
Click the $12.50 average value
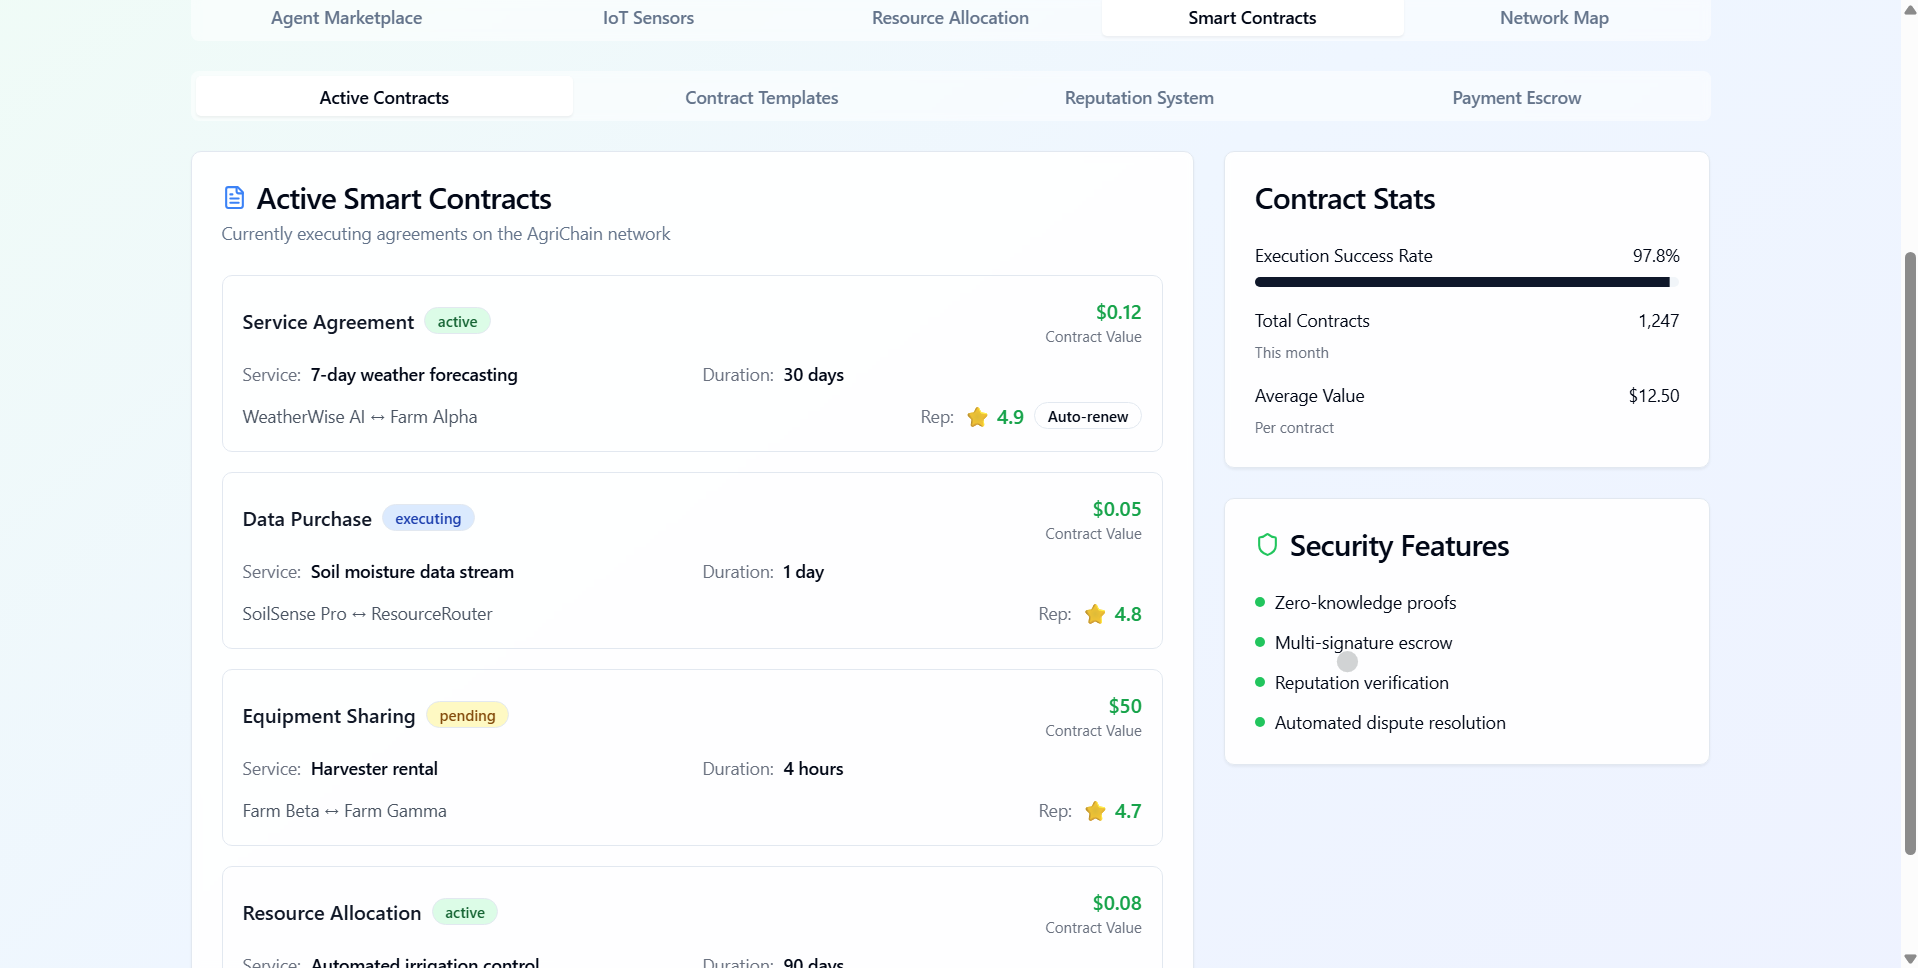(1654, 396)
